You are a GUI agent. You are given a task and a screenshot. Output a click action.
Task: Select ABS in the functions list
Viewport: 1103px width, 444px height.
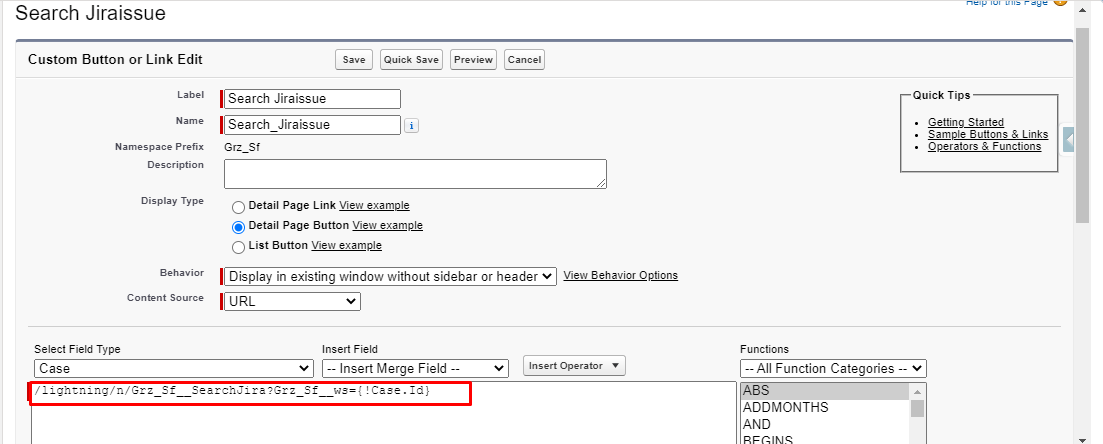click(825, 391)
